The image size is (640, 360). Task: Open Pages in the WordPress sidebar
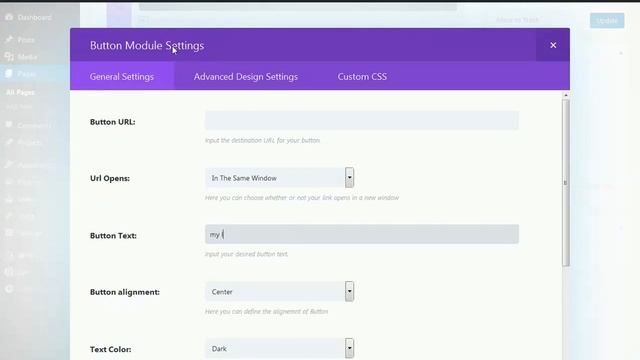click(x=27, y=73)
